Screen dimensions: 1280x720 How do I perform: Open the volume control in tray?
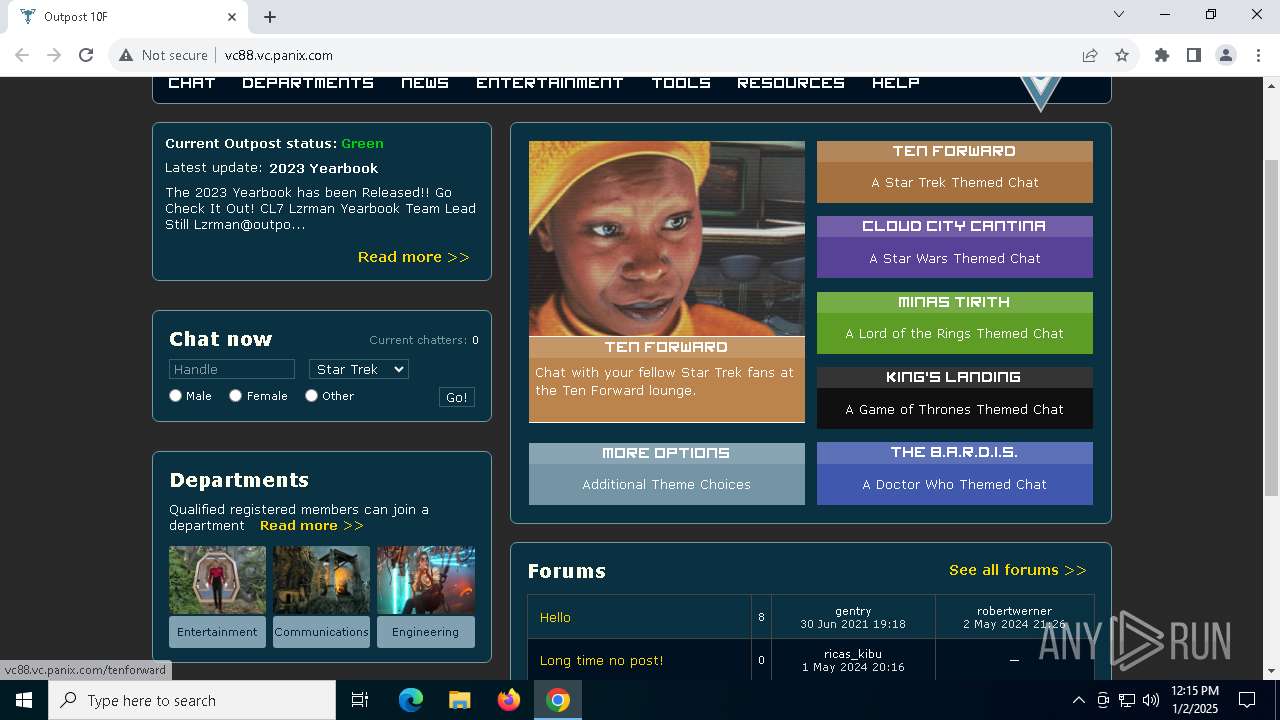(x=1151, y=700)
